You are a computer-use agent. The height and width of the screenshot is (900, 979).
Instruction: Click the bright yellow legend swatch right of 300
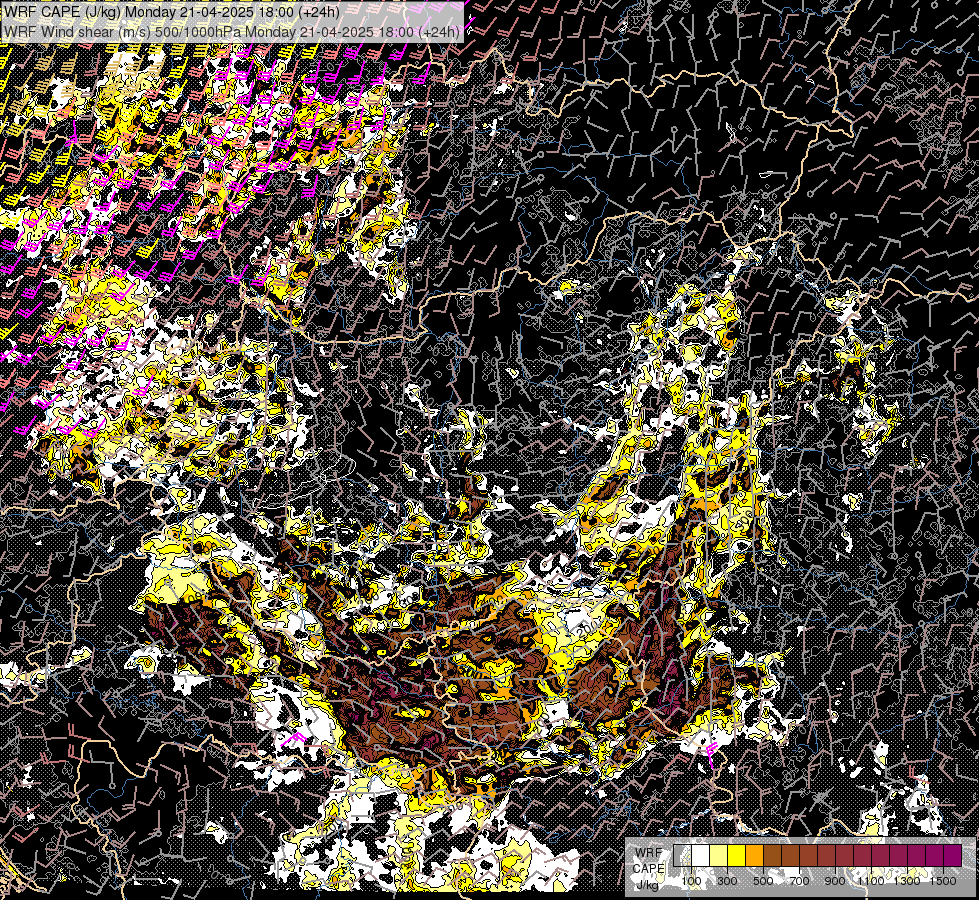coord(737,856)
